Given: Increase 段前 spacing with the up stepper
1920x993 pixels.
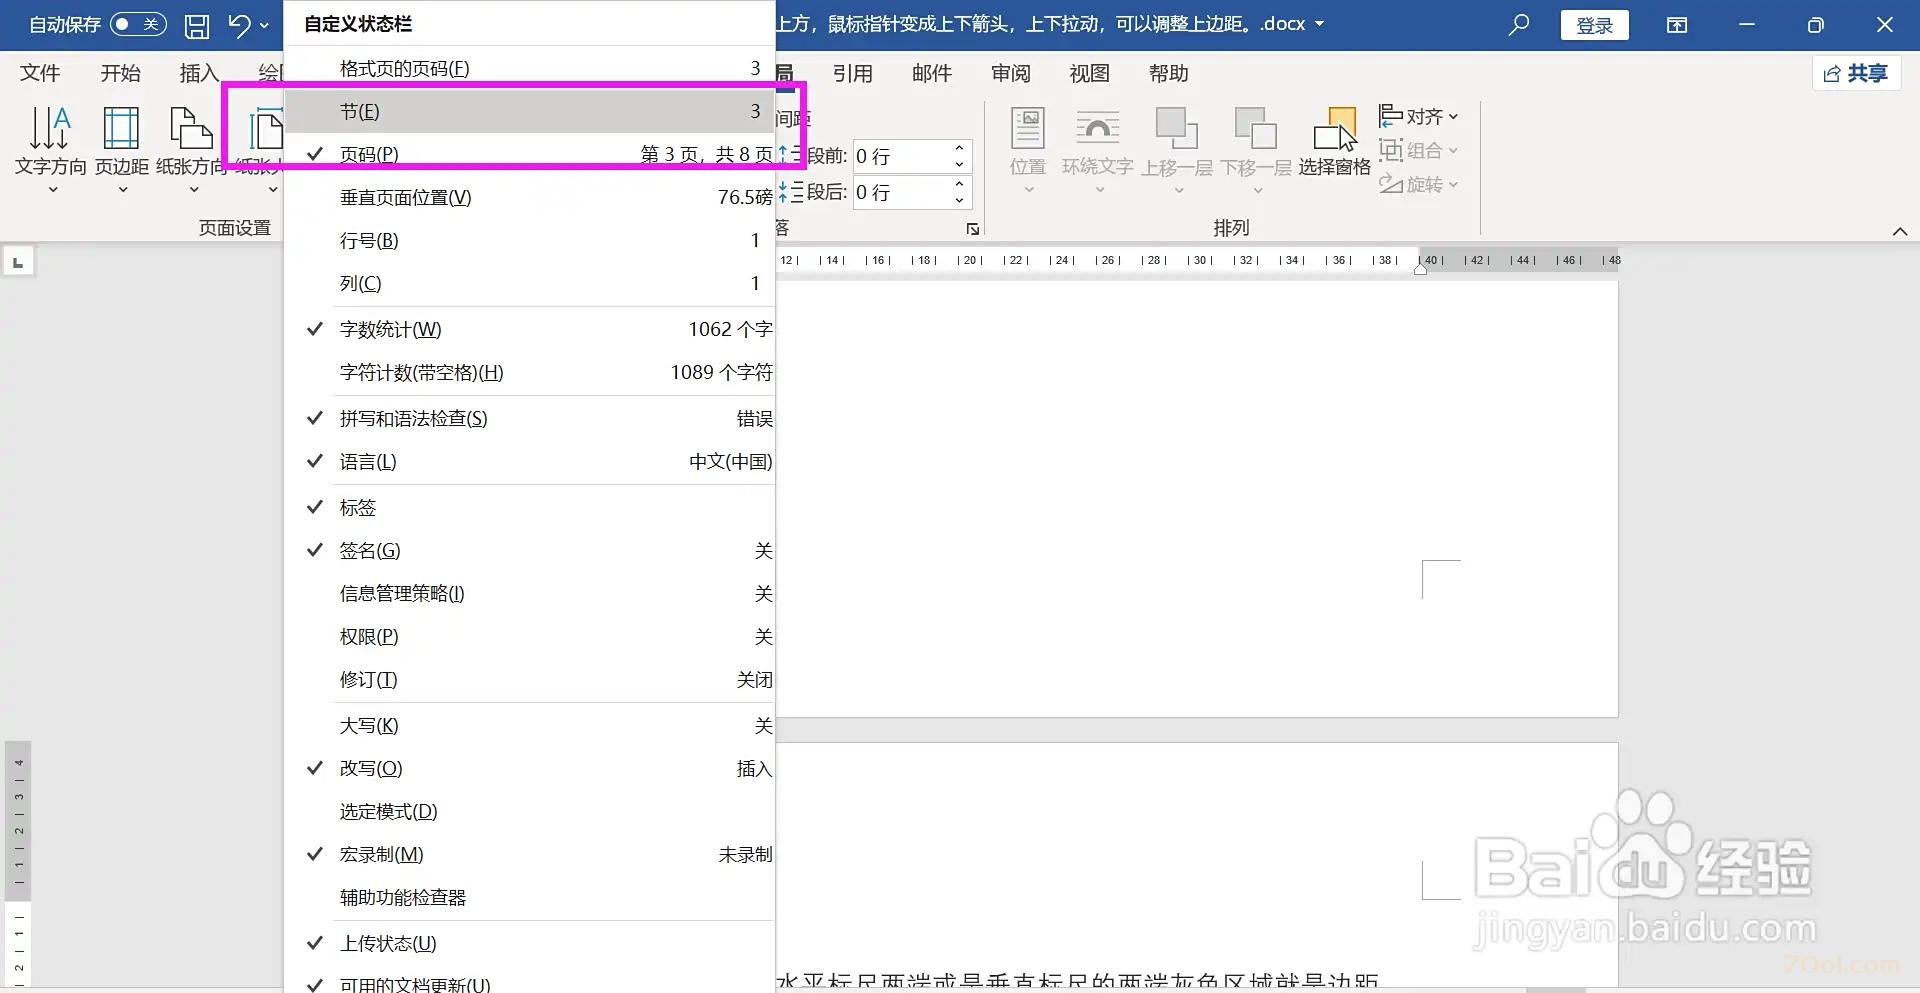Looking at the screenshot, I should 957,148.
